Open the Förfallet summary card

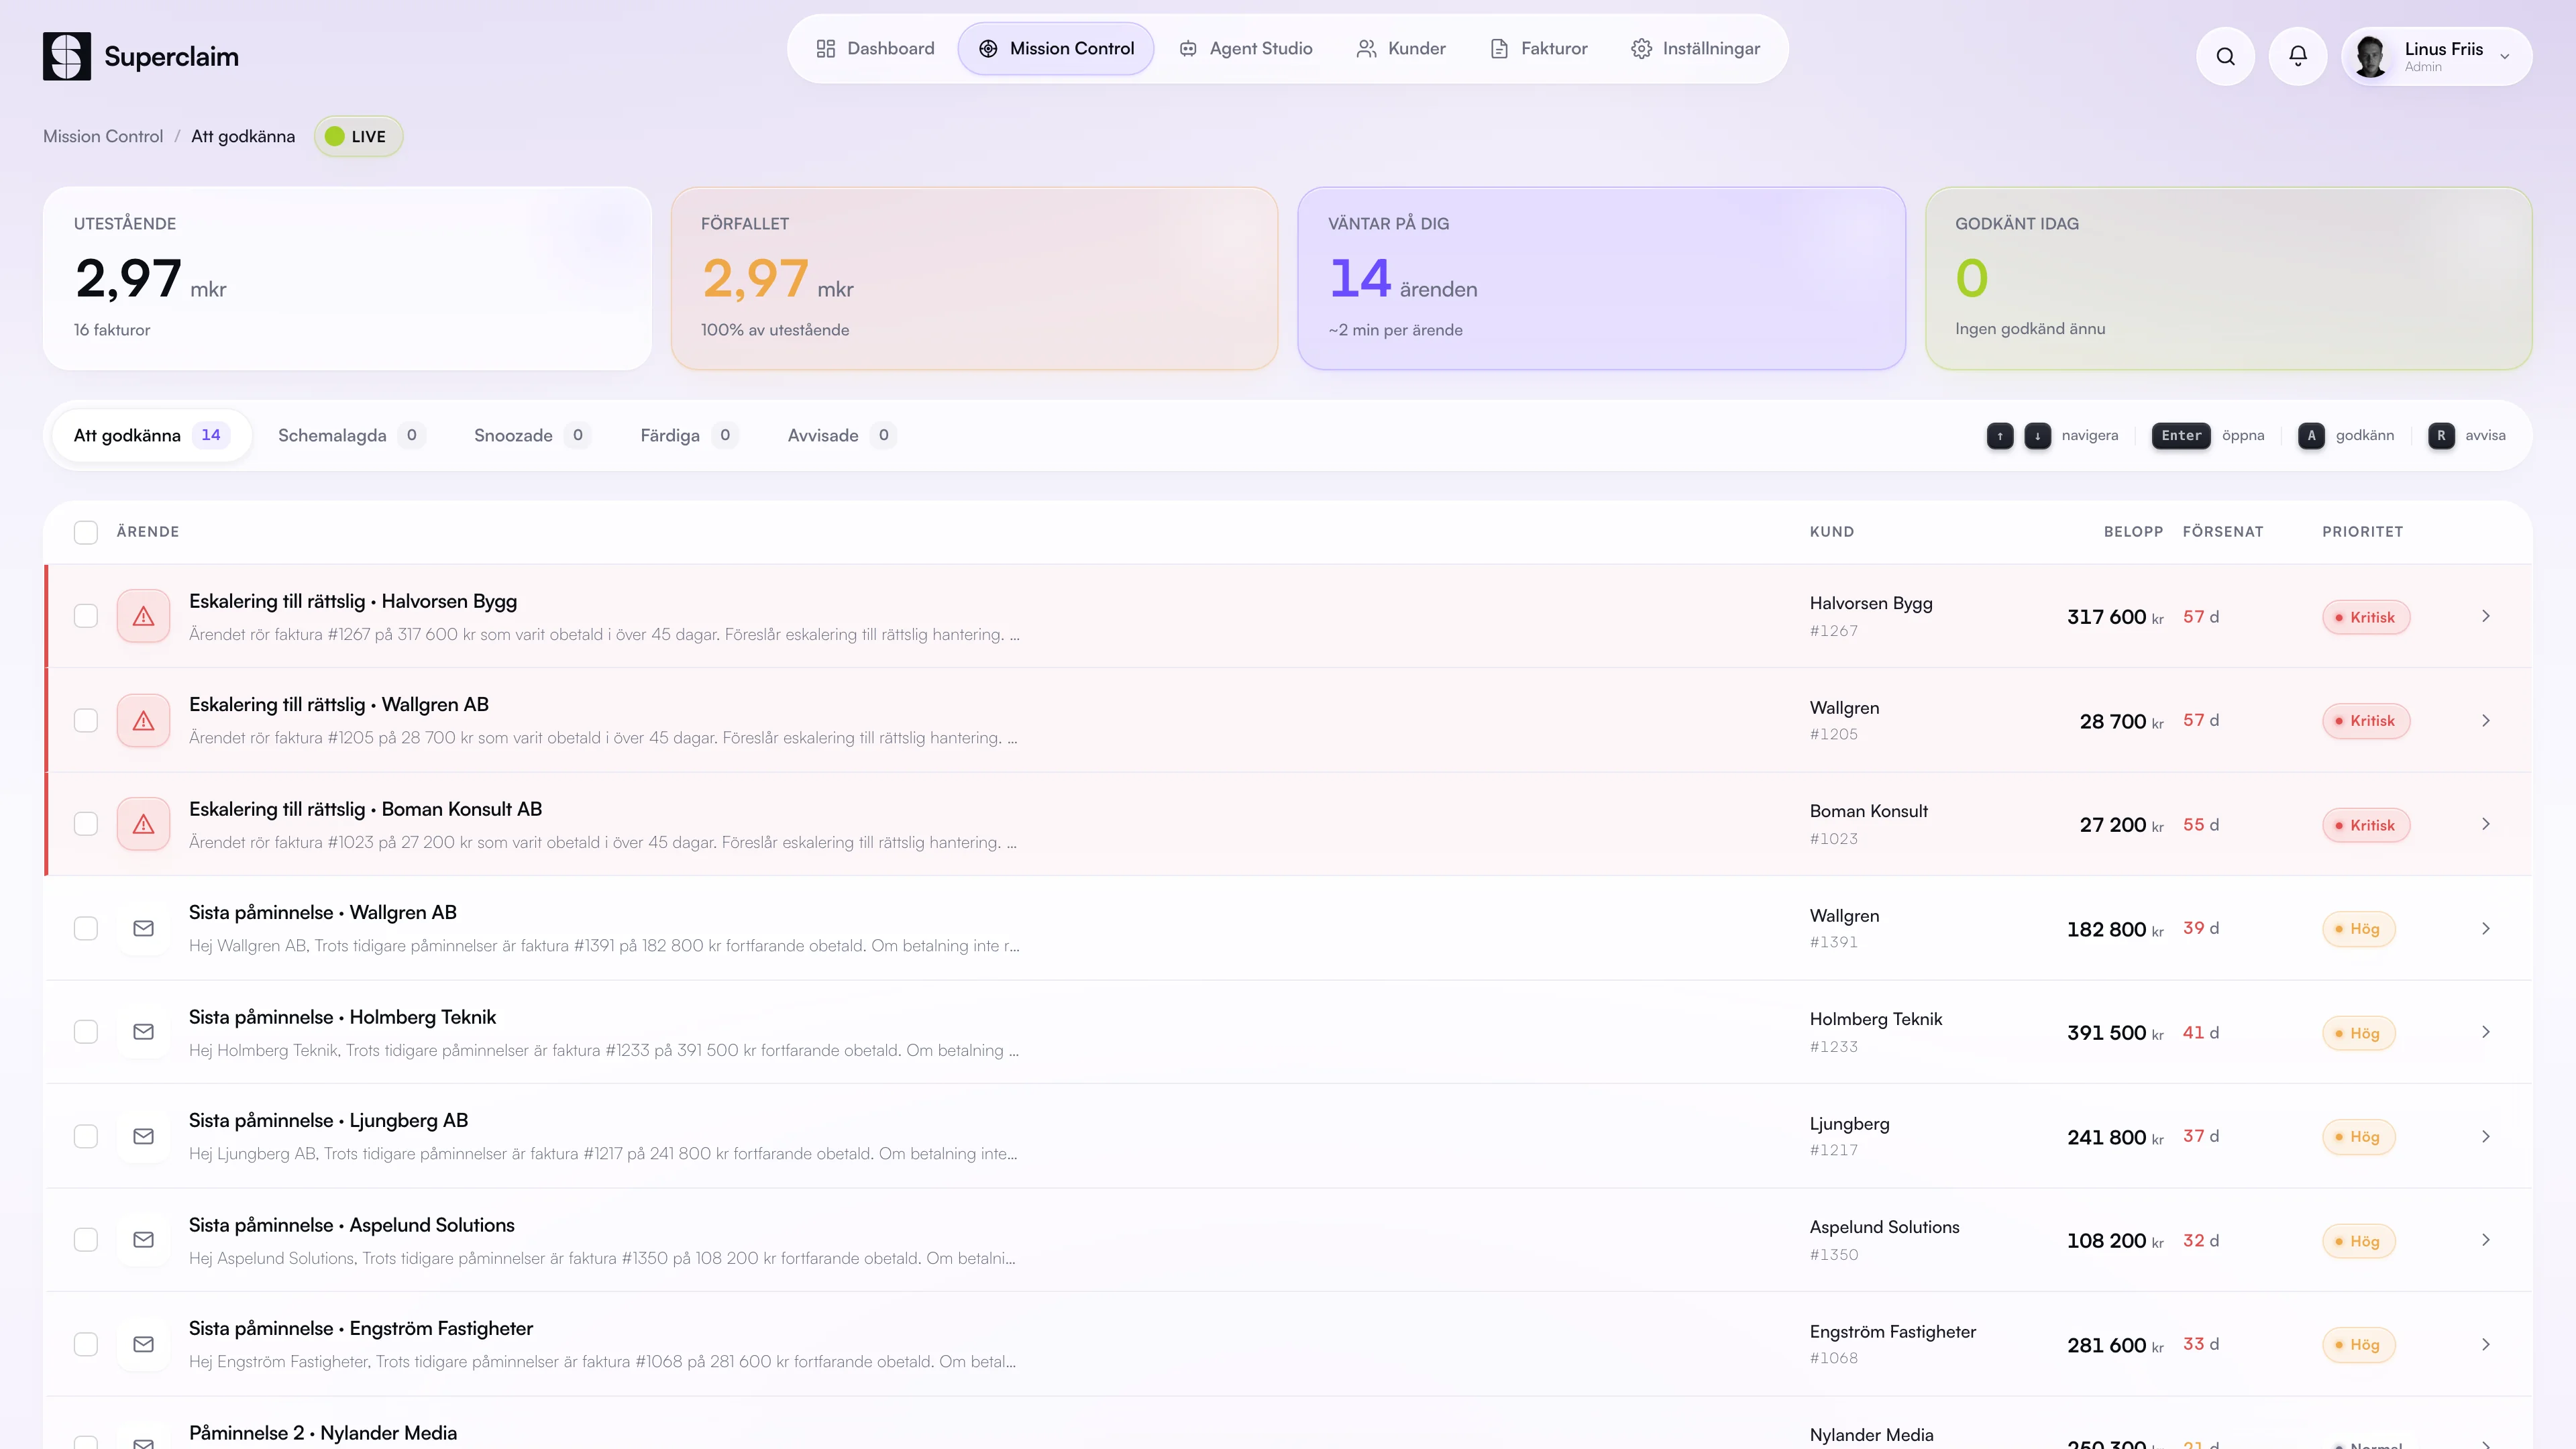(974, 278)
